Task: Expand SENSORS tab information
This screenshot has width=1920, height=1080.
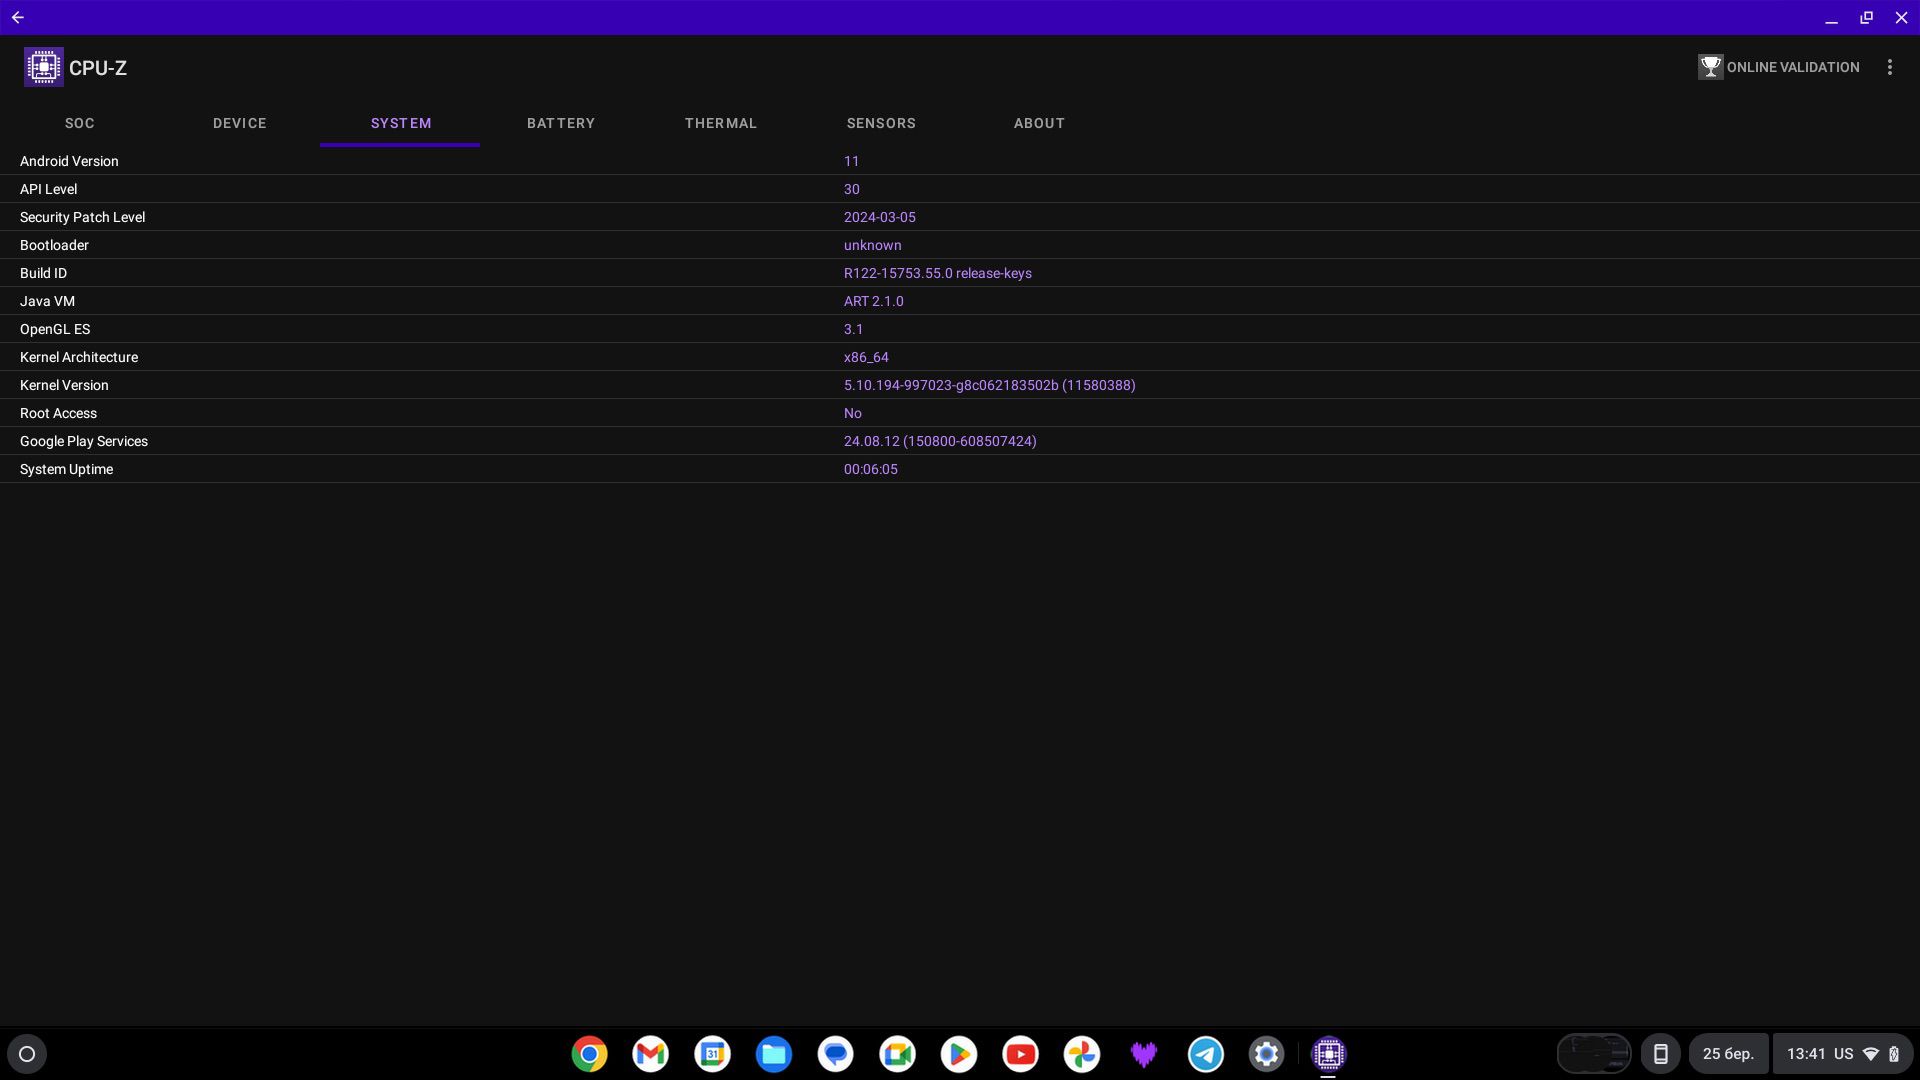Action: tap(881, 123)
